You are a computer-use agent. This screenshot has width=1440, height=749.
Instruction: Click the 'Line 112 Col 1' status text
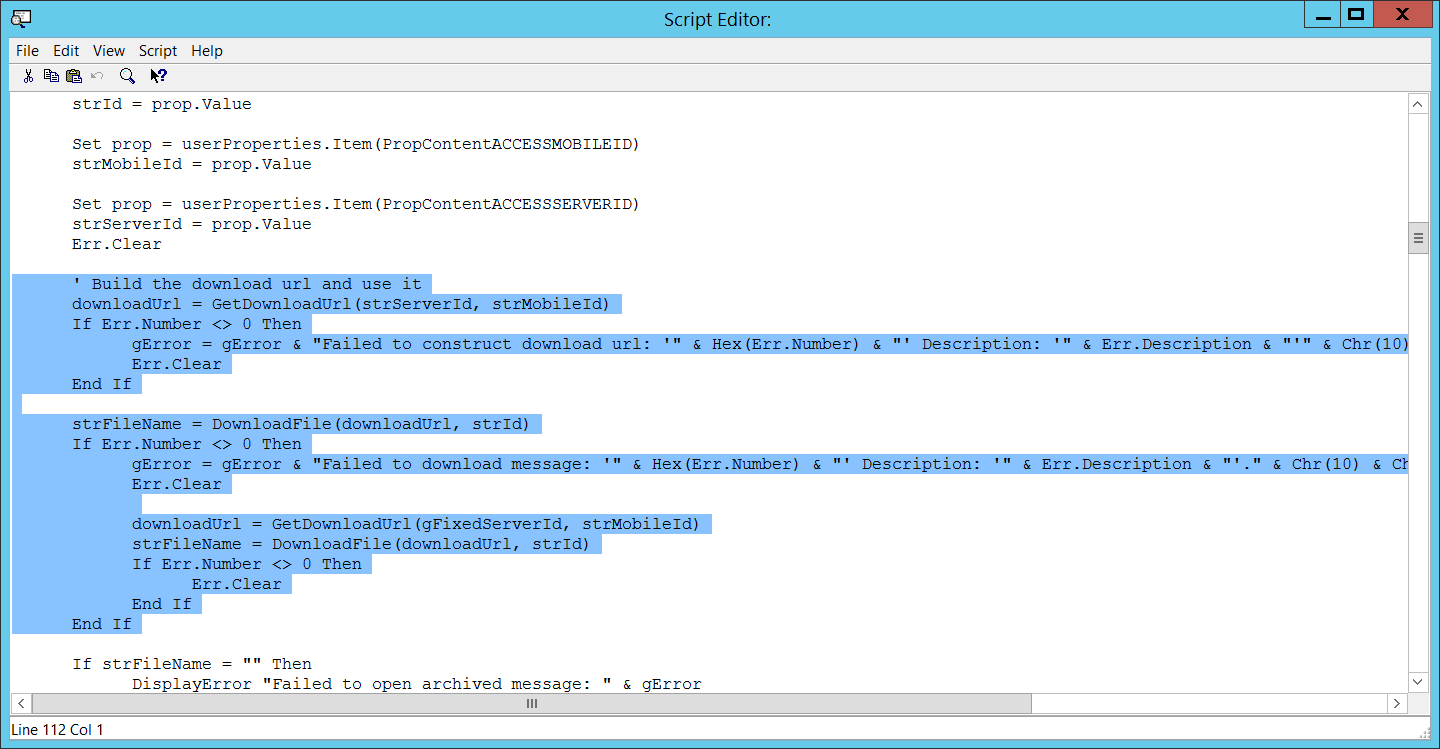click(x=59, y=730)
